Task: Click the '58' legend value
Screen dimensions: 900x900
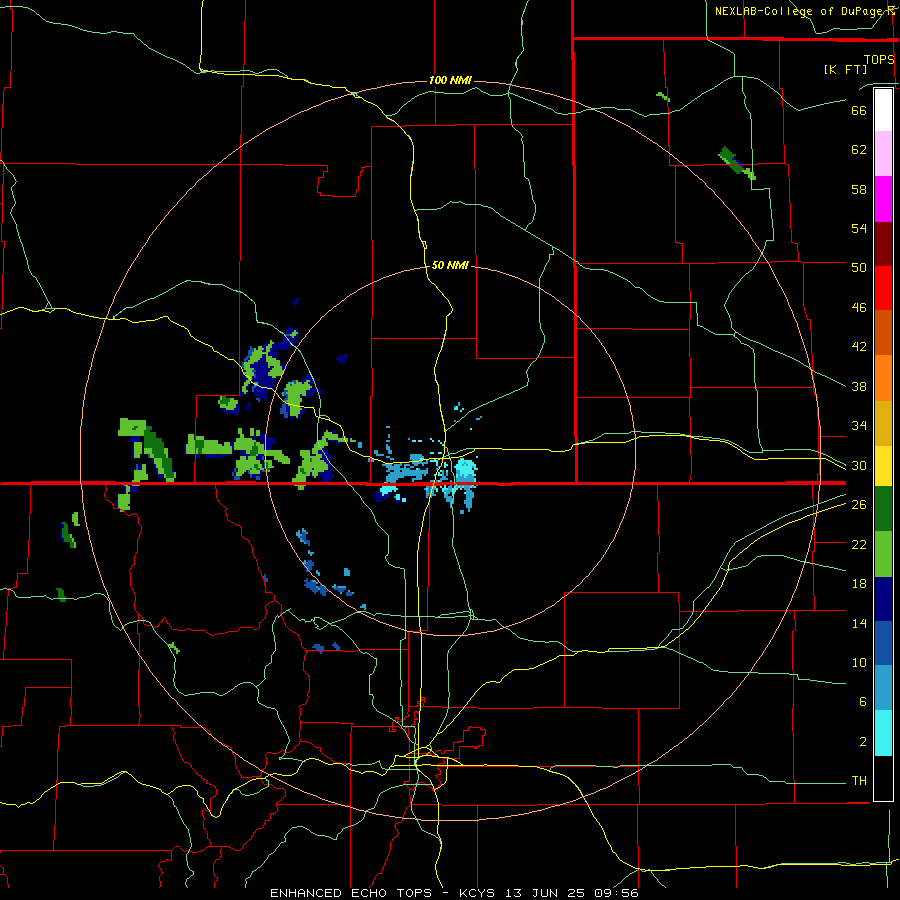Action: pyautogui.click(x=859, y=189)
